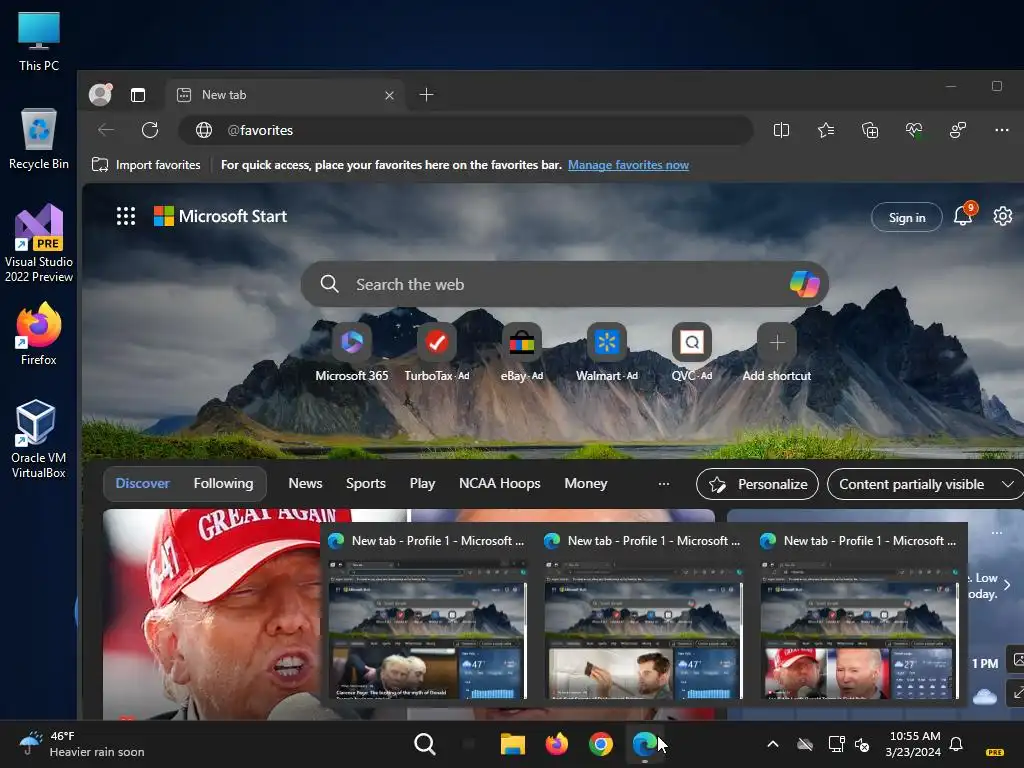Open the Microsoft Start apps grid

point(126,216)
